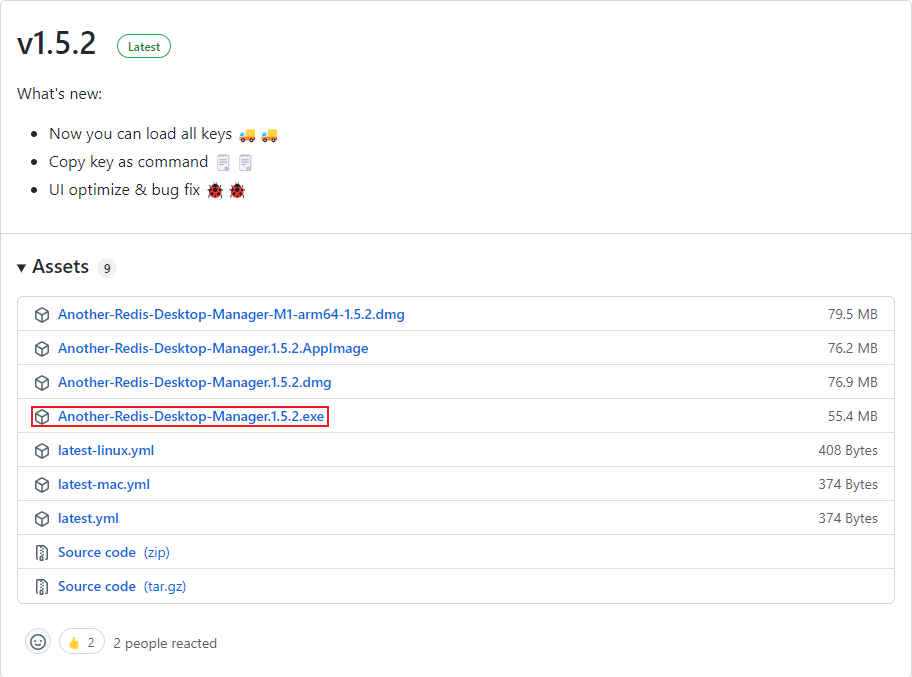The width and height of the screenshot is (912, 677).
Task: Click package icon beside latest.yml
Action: 42,519
